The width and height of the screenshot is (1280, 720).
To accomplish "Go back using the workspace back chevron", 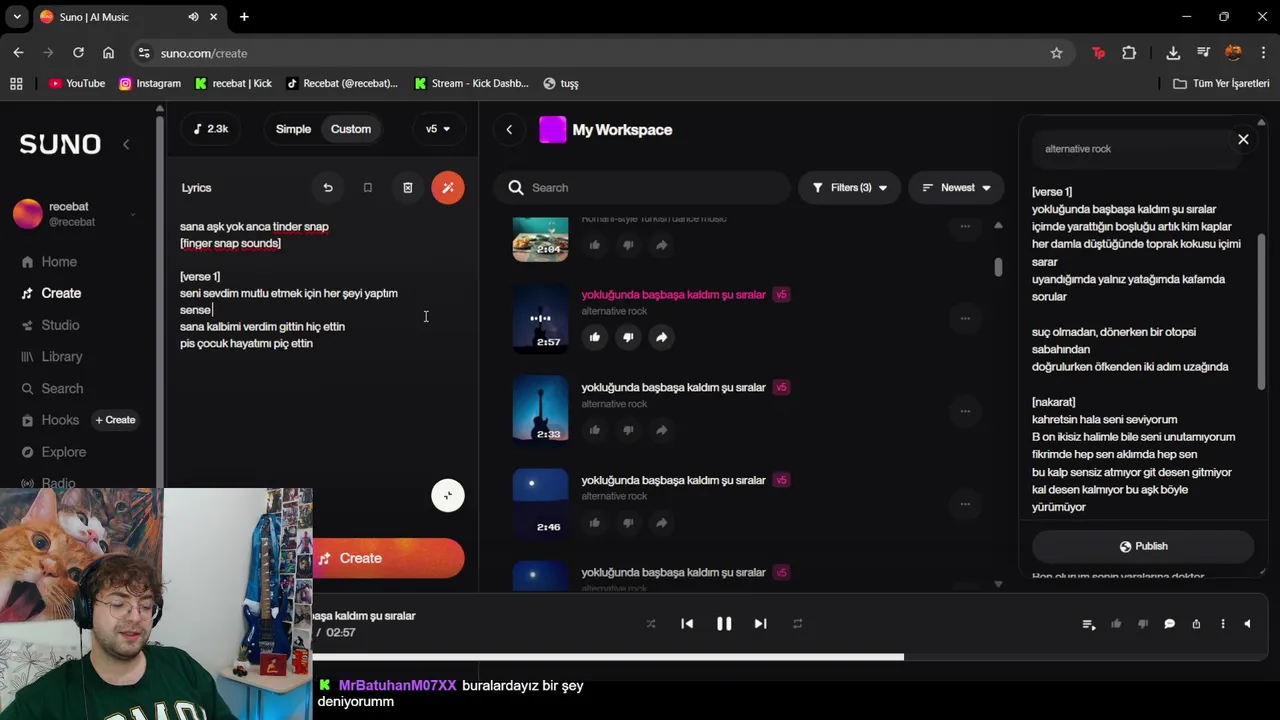I will coord(509,130).
